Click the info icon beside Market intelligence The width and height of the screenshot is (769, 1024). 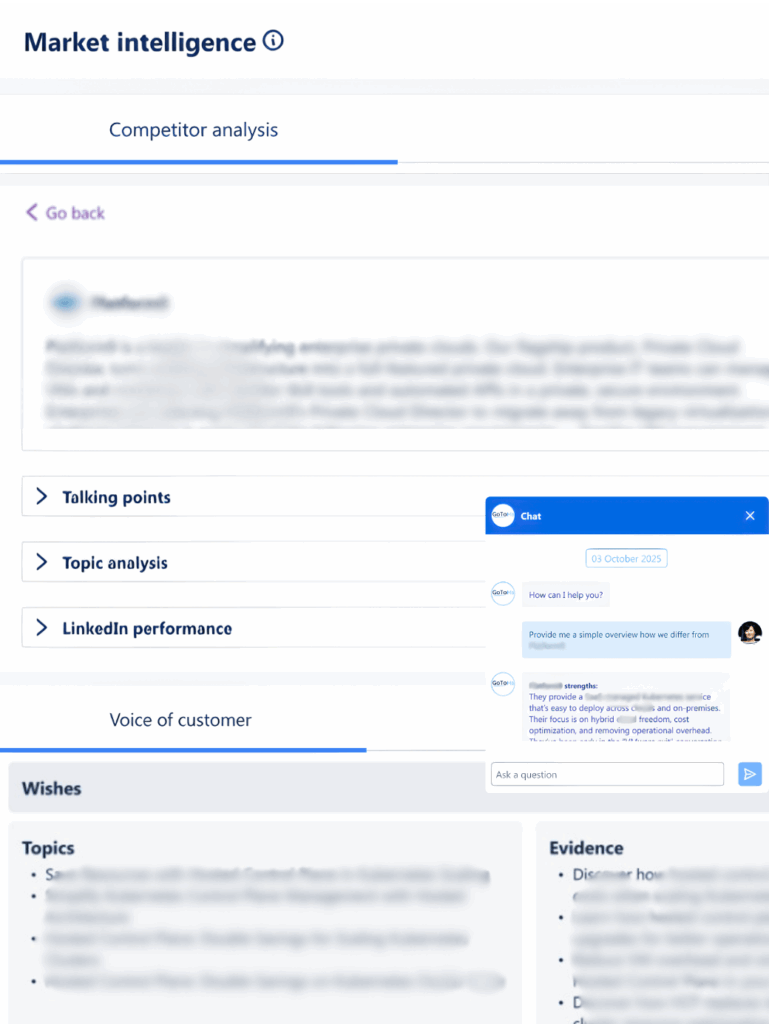tap(273, 41)
